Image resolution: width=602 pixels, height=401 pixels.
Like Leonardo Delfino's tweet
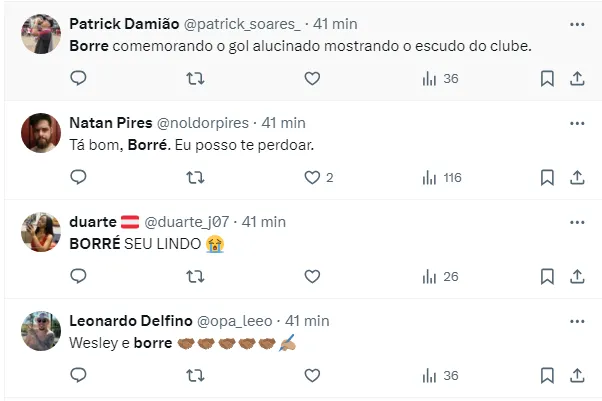pos(312,375)
